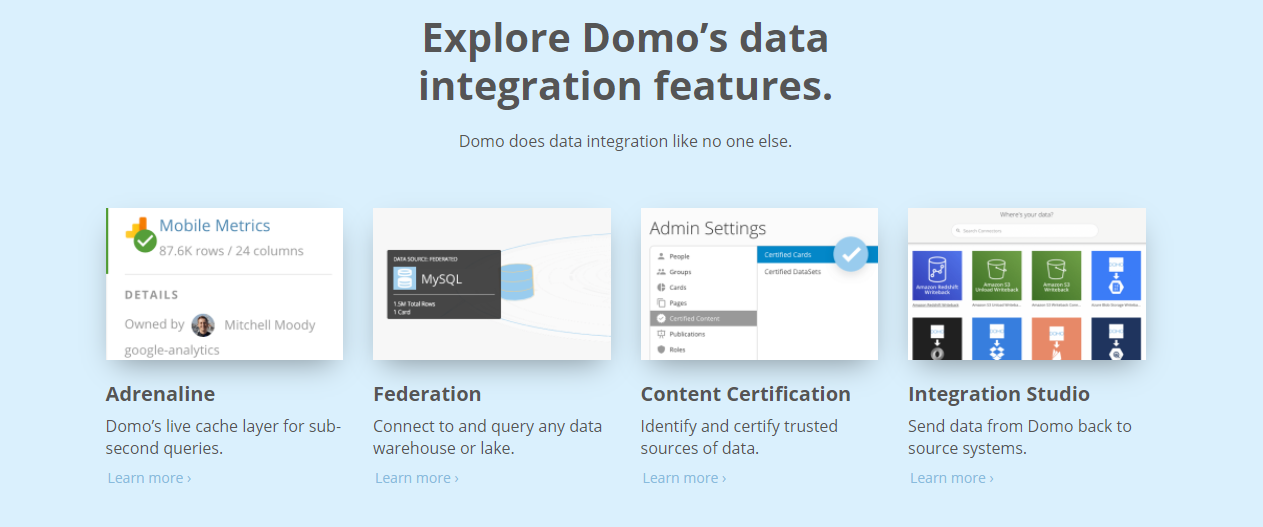Click the "DETAILS" label
This screenshot has width=1263, height=527.
coord(152,295)
